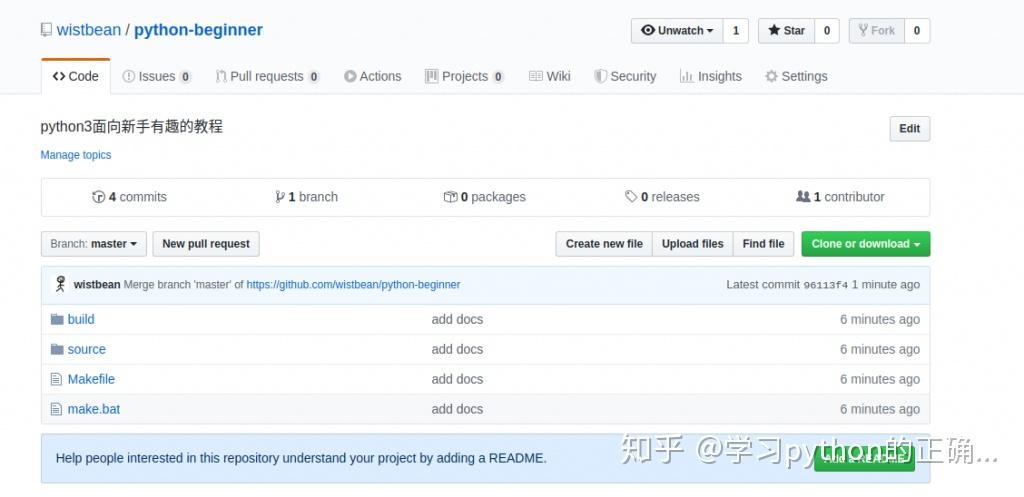Image resolution: width=1024 pixels, height=497 pixels.
Task: Expand the Branch: master selector
Action: (x=94, y=244)
